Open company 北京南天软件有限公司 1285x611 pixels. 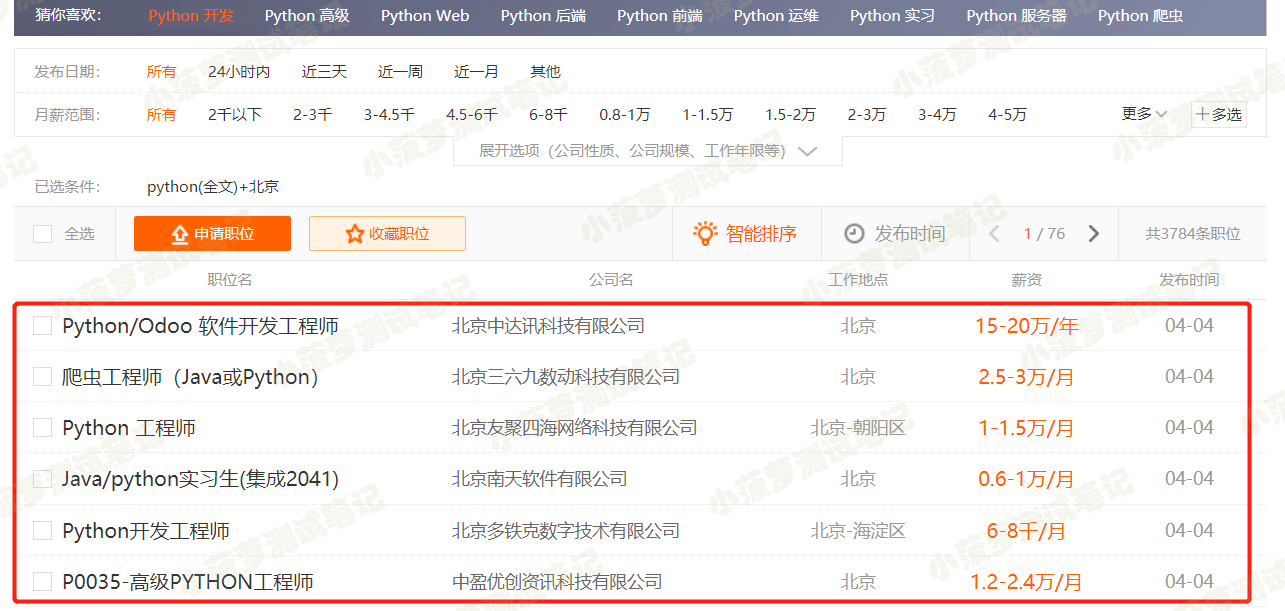pos(540,479)
